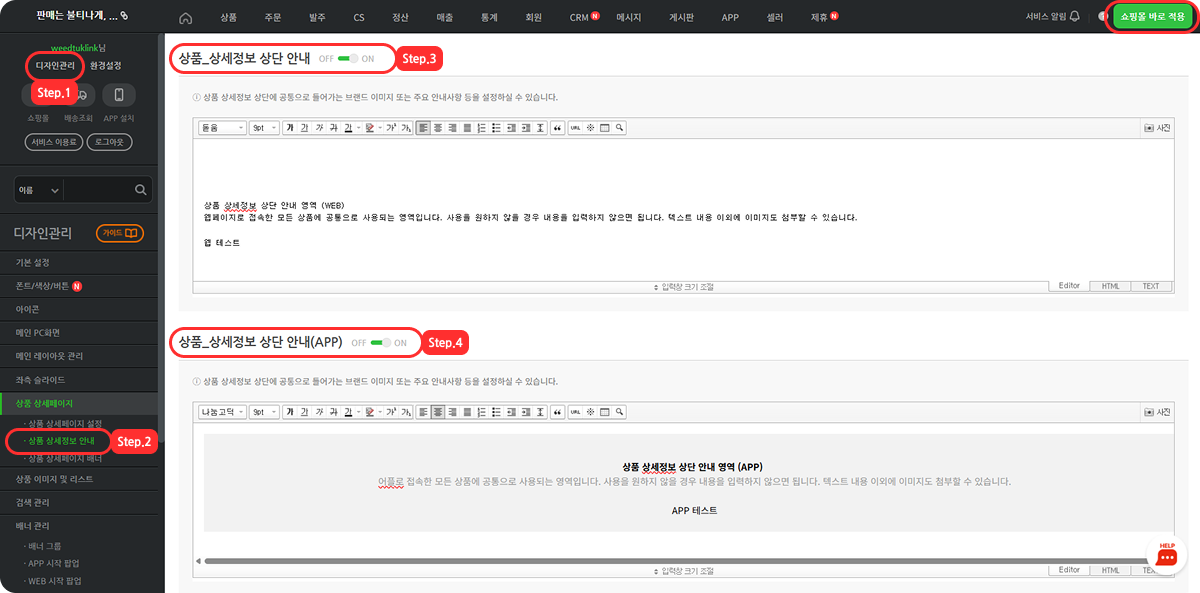Open service notification bell icon

1075,17
